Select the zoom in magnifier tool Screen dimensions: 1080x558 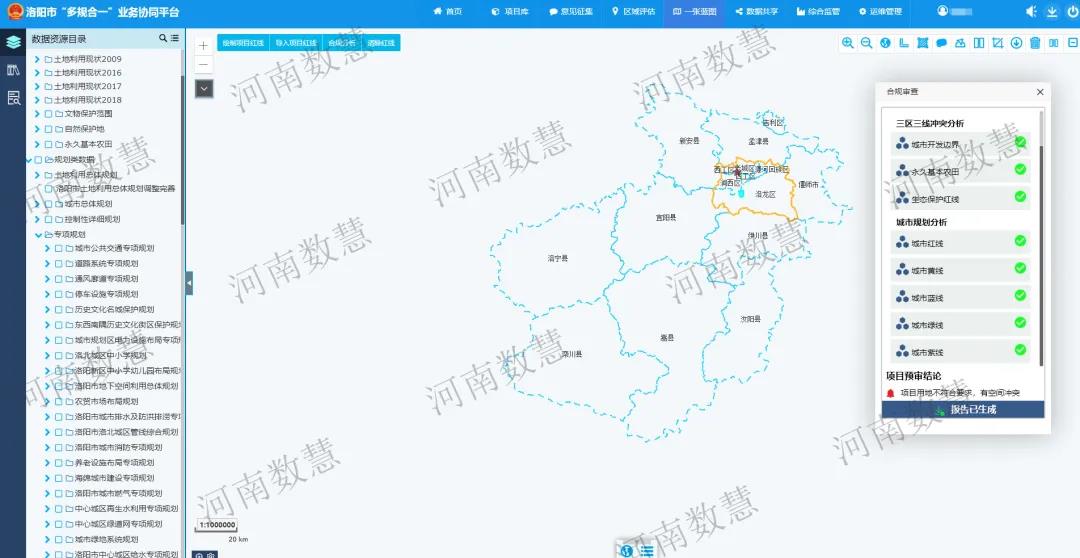pos(848,43)
